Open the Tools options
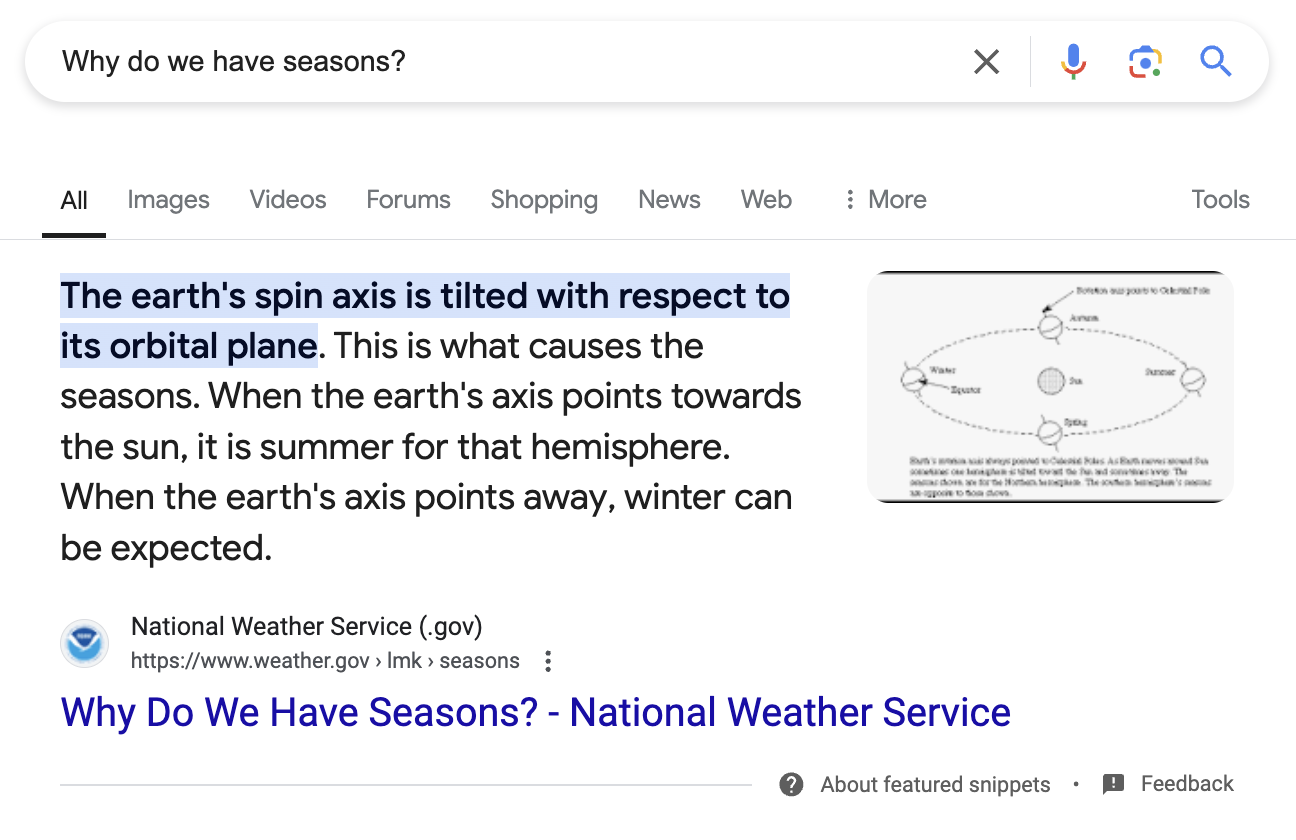 tap(1220, 200)
